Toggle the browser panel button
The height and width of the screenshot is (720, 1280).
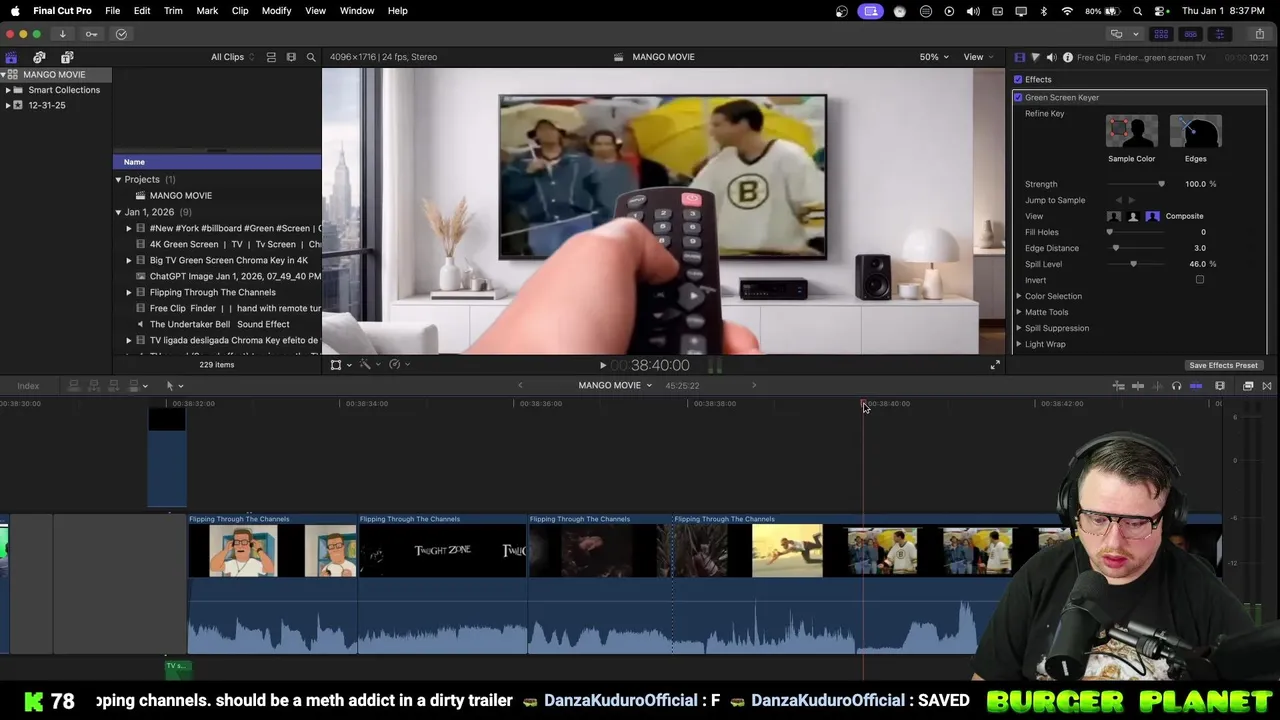(x=1162, y=34)
